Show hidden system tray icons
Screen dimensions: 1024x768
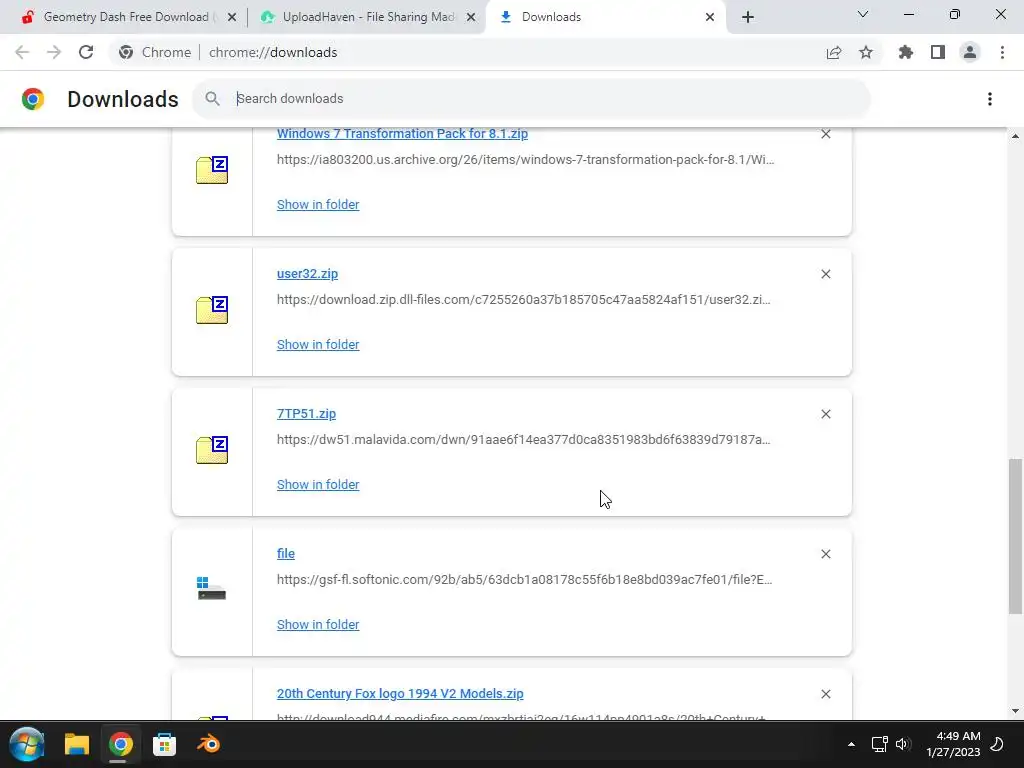(851, 744)
